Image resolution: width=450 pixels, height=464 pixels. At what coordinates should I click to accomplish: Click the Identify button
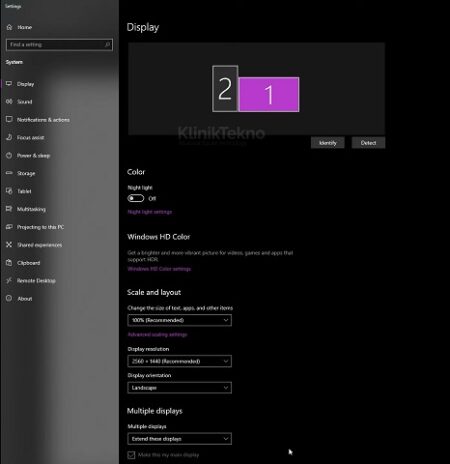pyautogui.click(x=328, y=143)
